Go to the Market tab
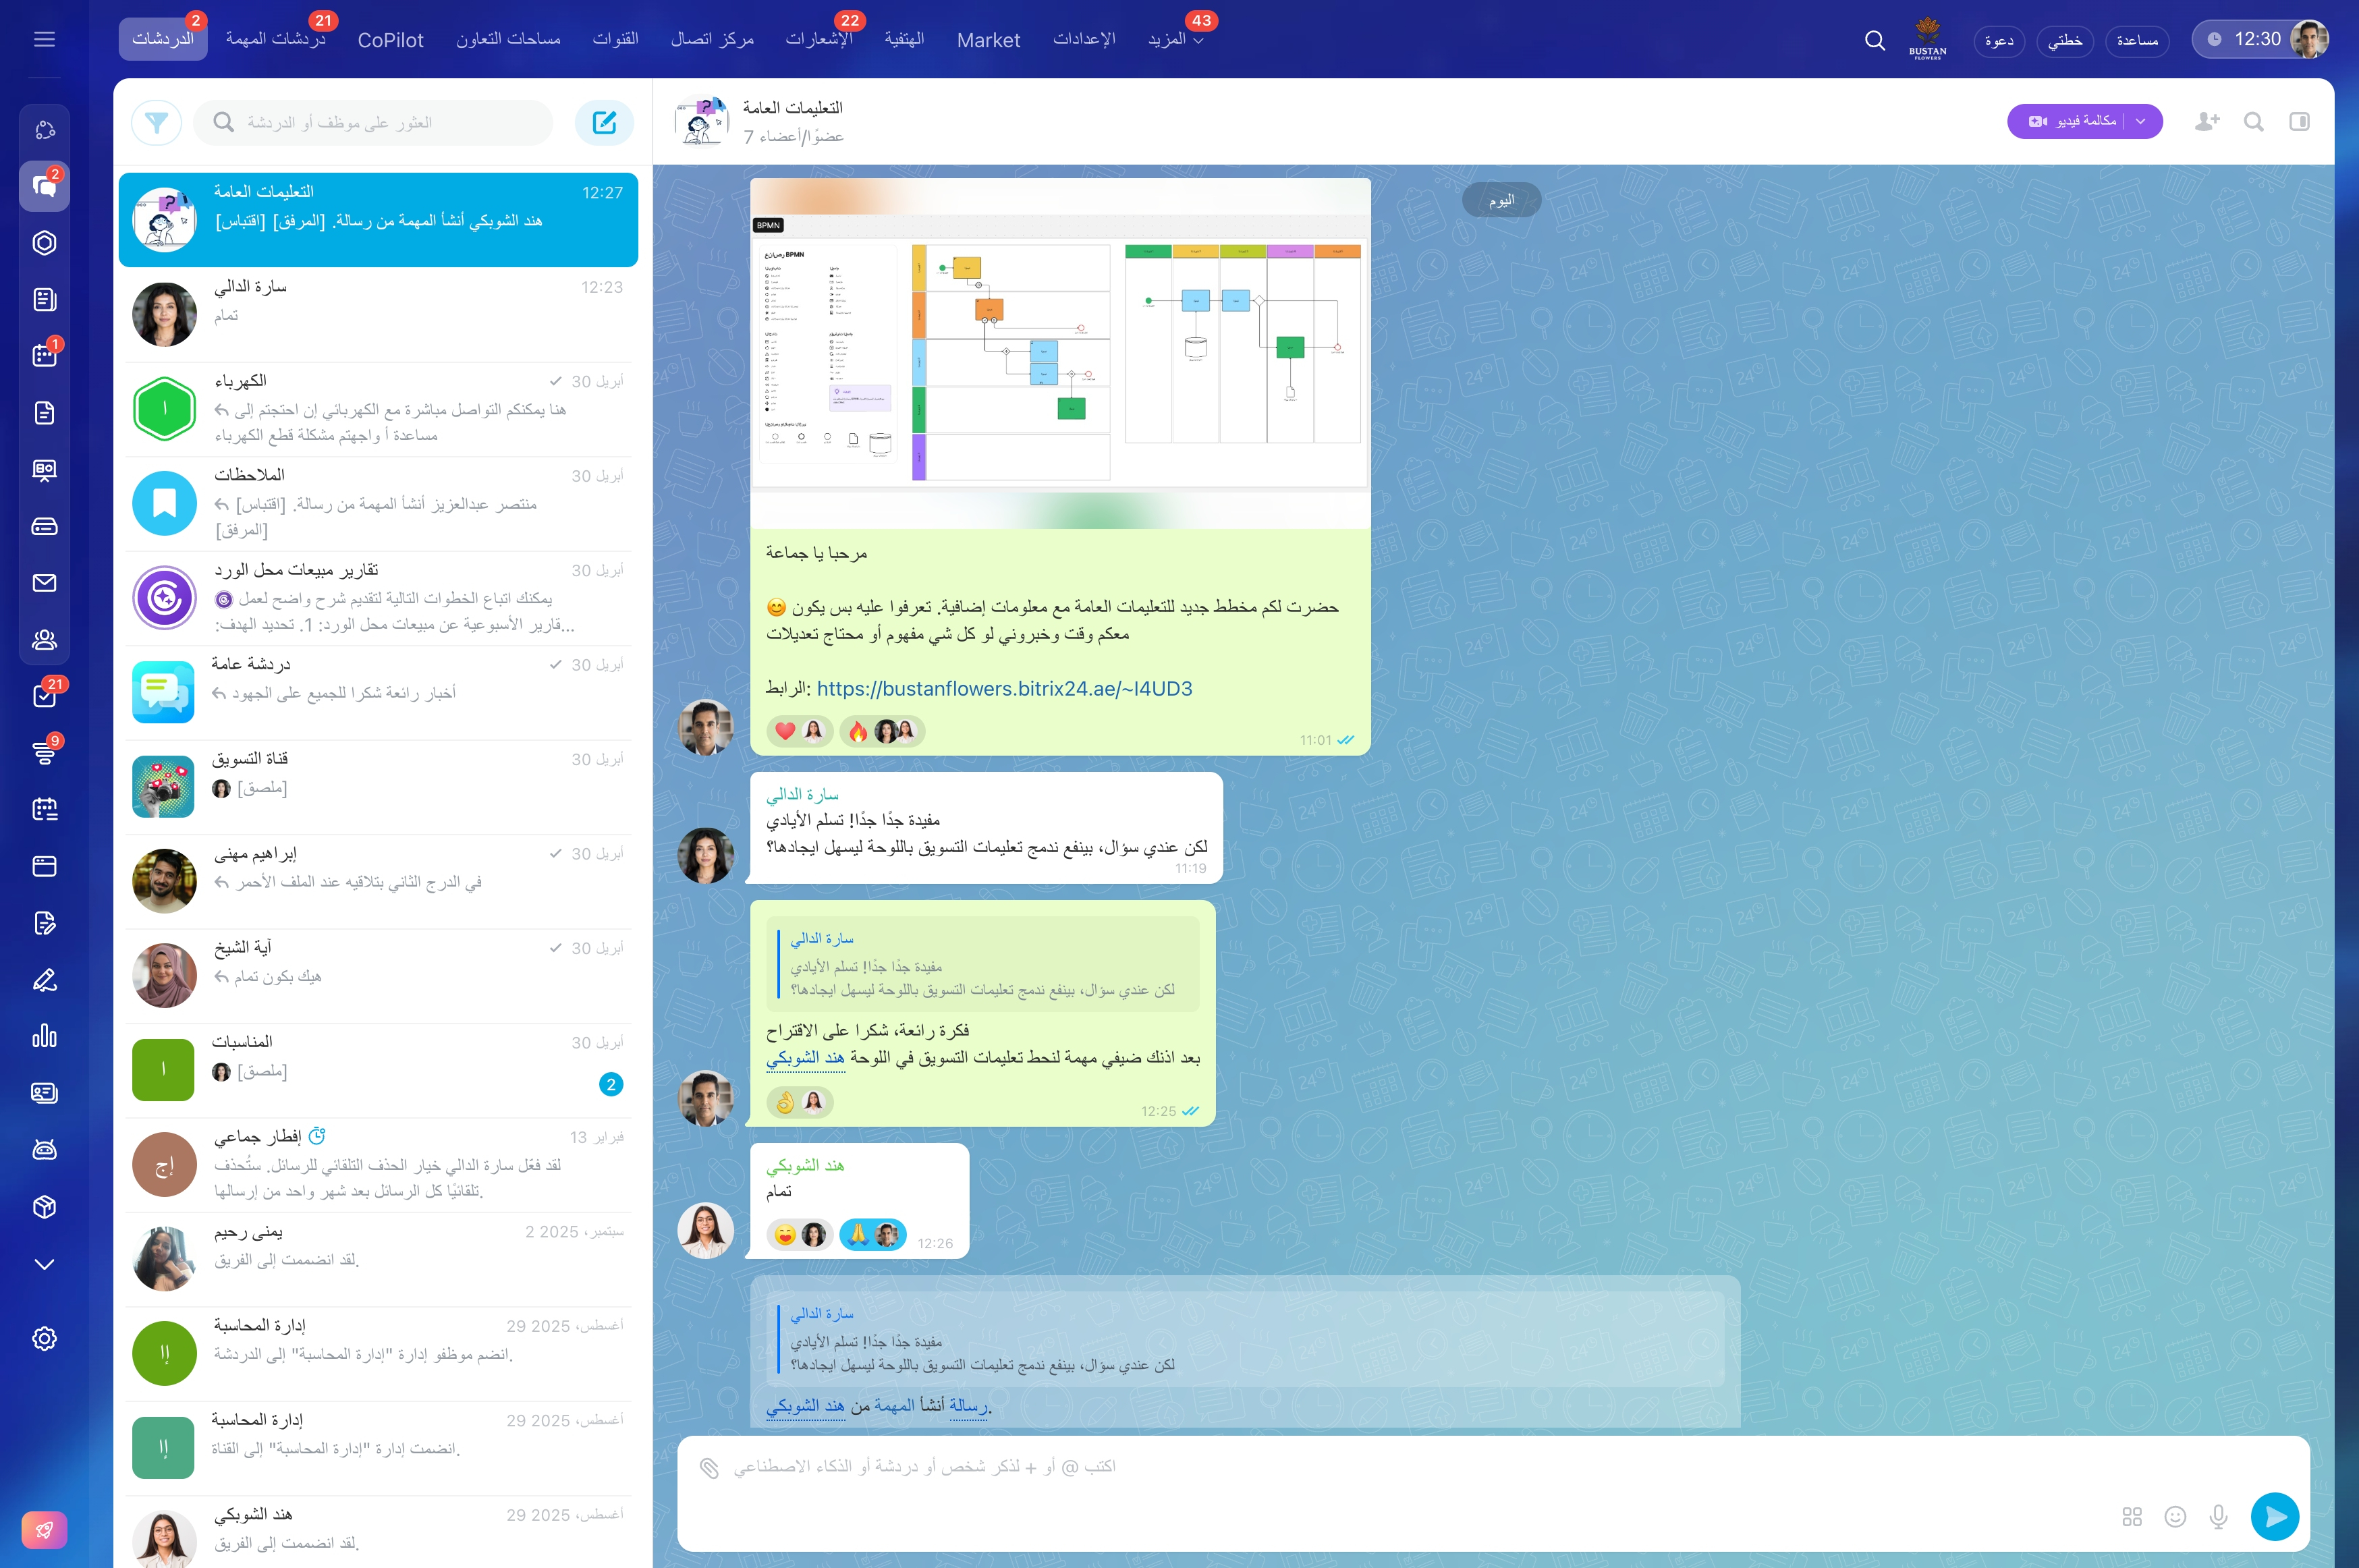The image size is (2359, 1568). (x=988, y=40)
